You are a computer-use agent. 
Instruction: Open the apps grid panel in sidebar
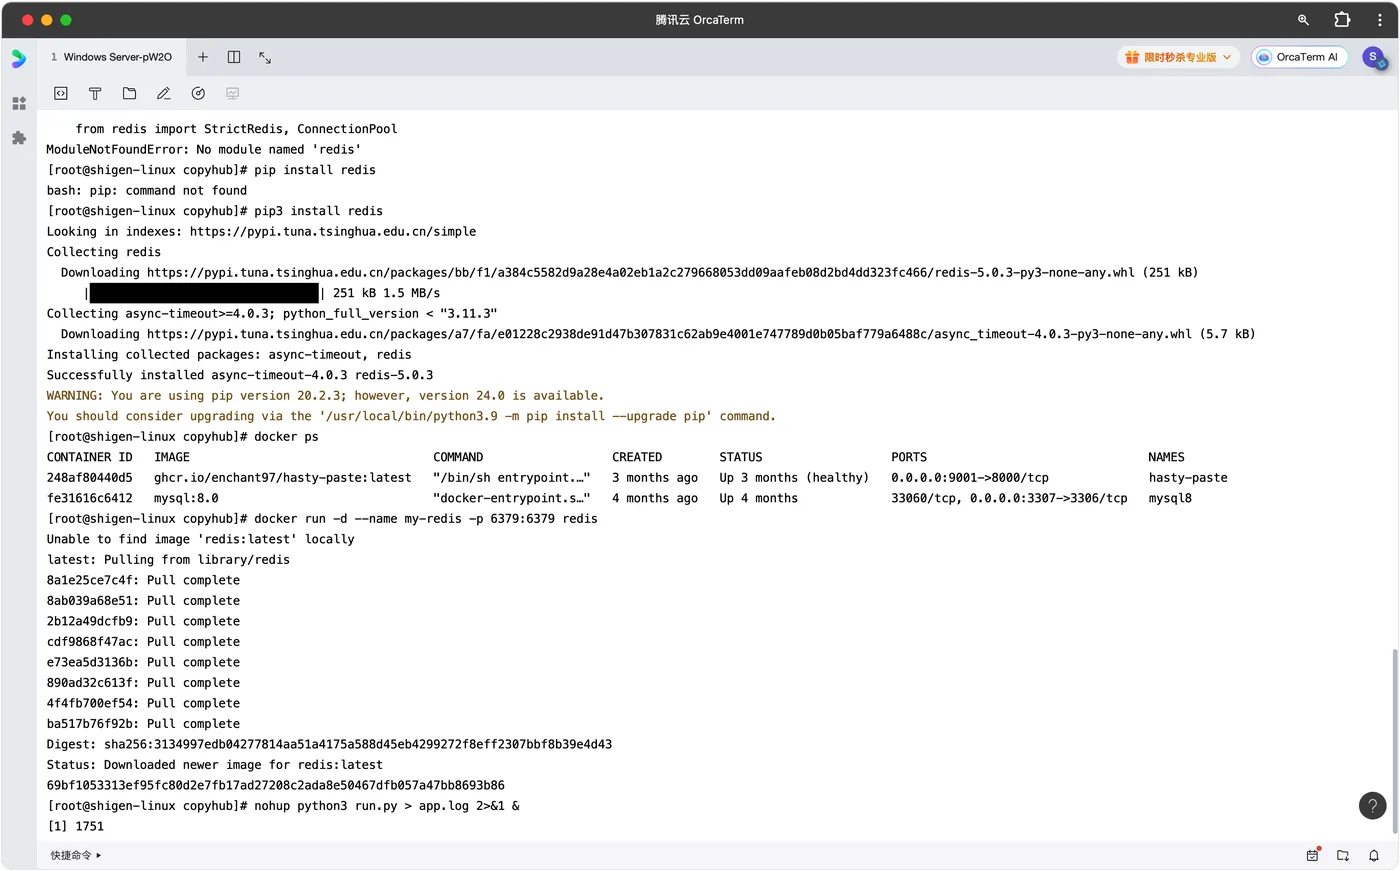click(x=19, y=103)
